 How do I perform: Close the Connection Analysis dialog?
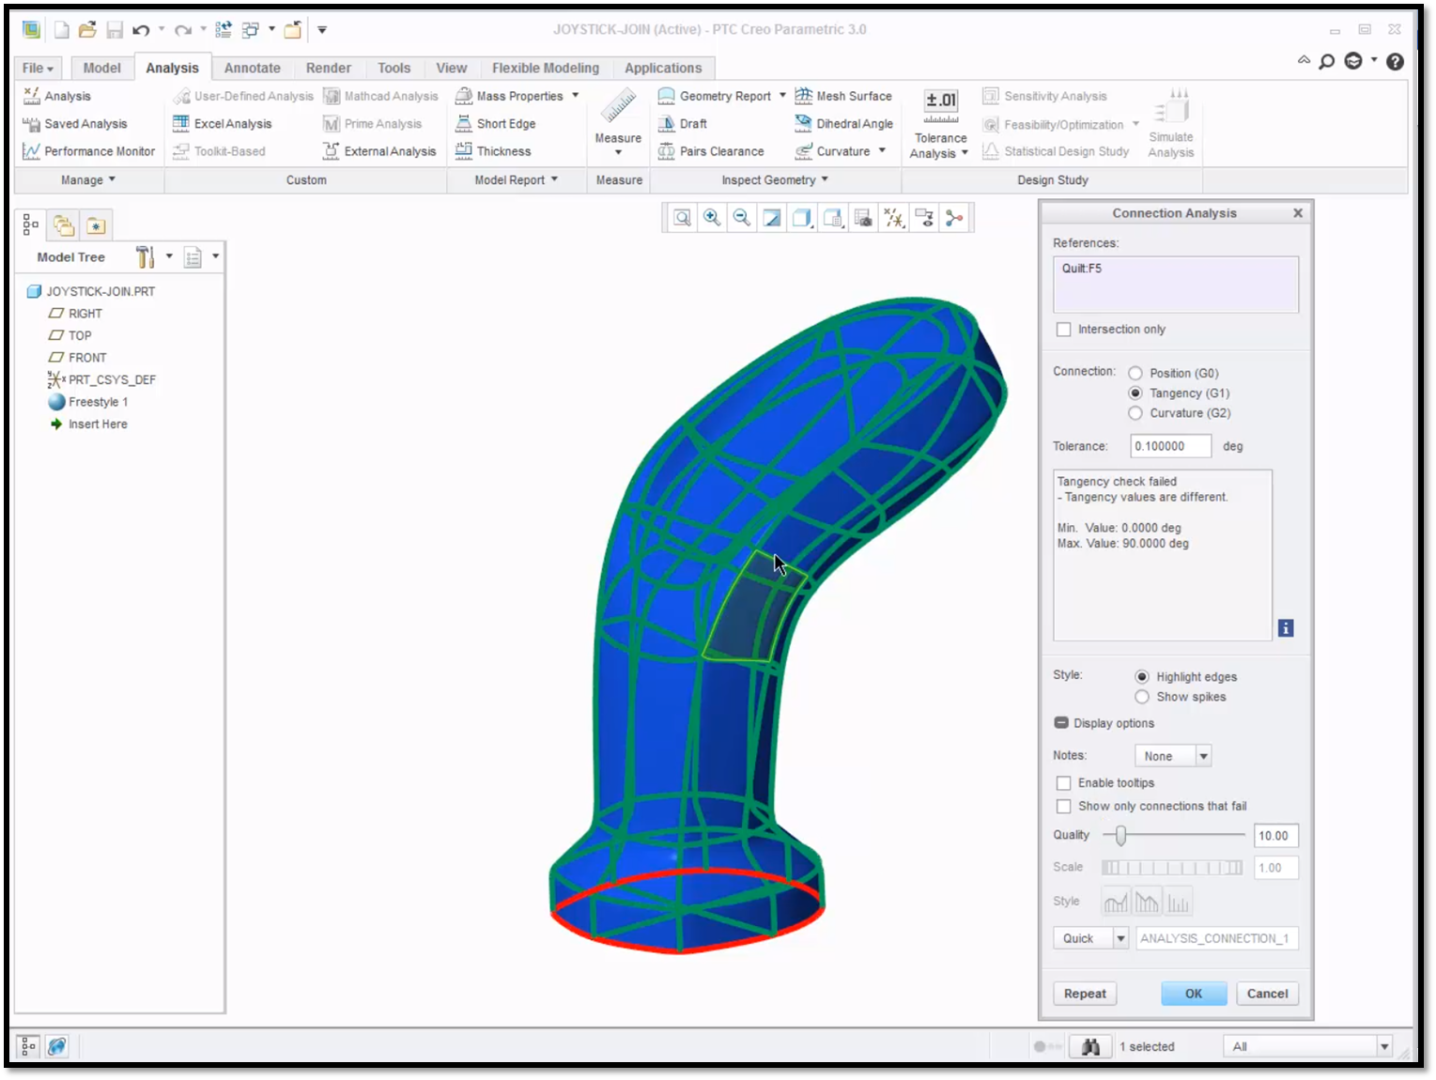click(x=1298, y=213)
